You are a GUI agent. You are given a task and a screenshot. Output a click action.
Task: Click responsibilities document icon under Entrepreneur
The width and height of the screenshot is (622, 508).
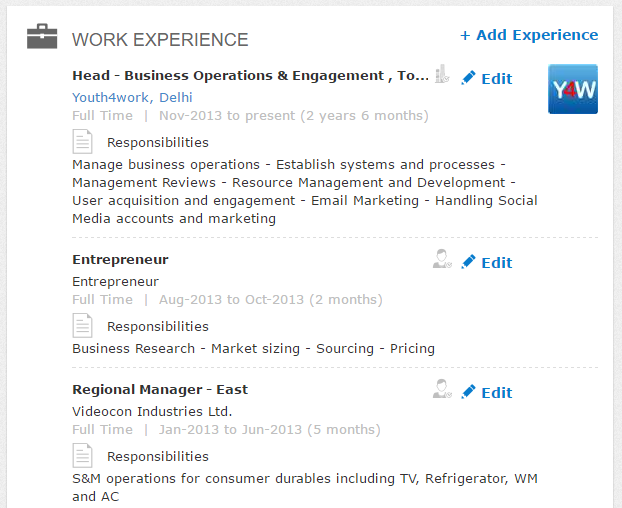[x=83, y=326]
